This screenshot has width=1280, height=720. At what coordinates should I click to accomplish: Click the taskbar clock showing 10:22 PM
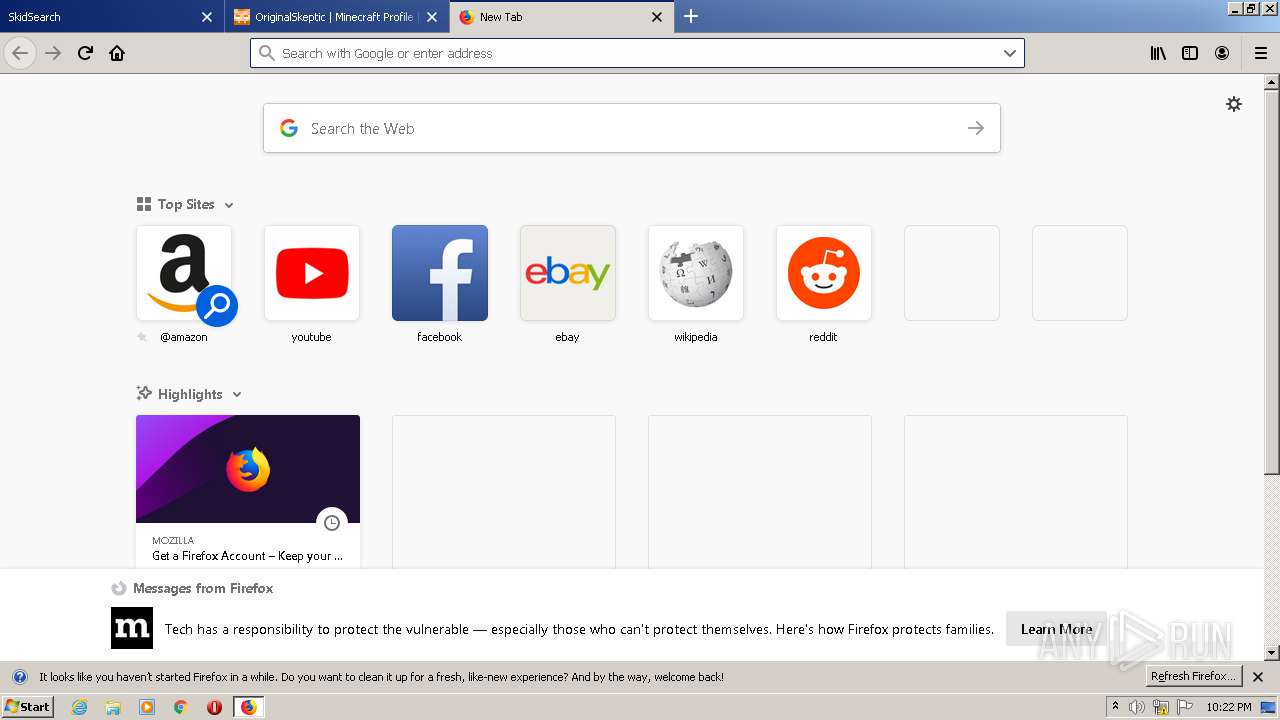pos(1228,707)
